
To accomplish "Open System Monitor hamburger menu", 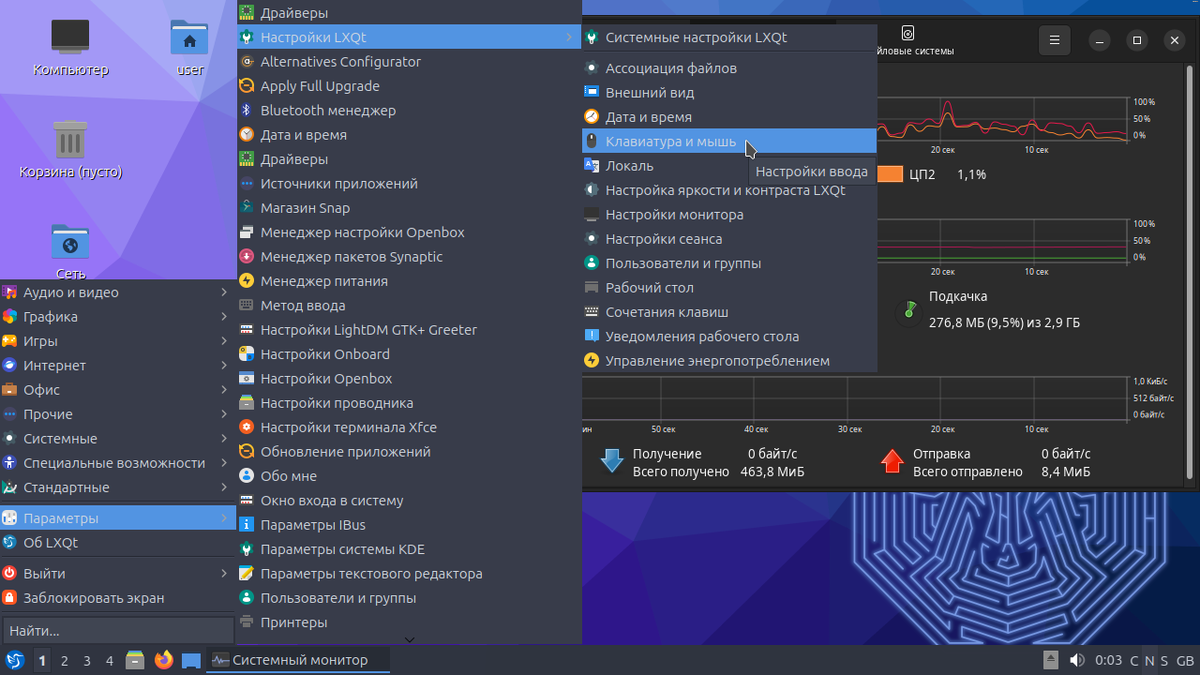I will [1052, 41].
